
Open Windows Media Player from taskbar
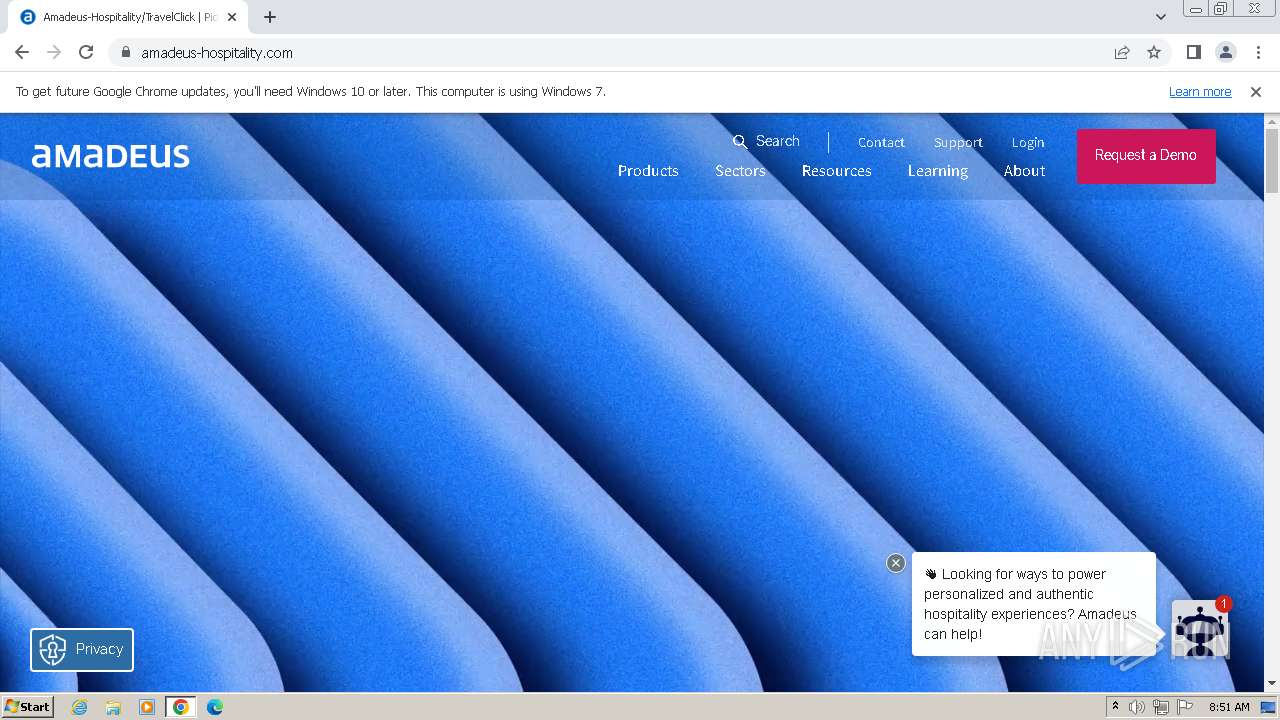point(147,707)
